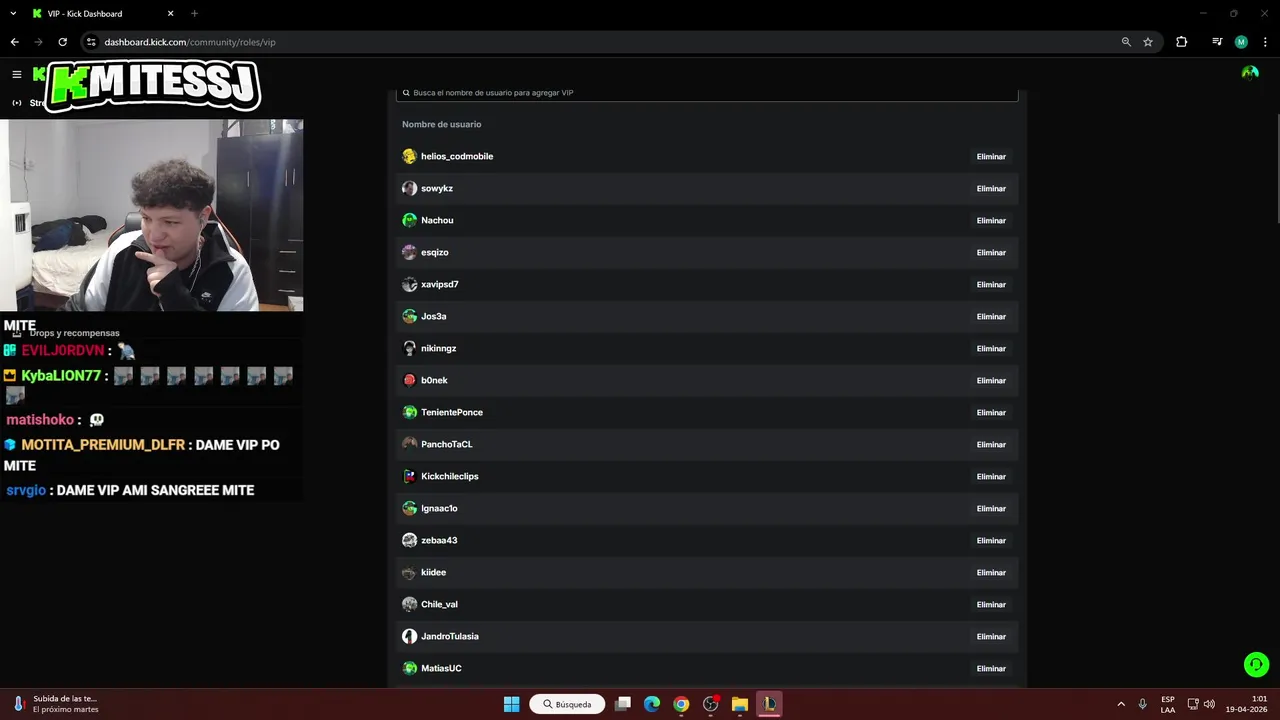Open the site info icon in address bar
Screen dimensions: 1280x720
(x=91, y=42)
